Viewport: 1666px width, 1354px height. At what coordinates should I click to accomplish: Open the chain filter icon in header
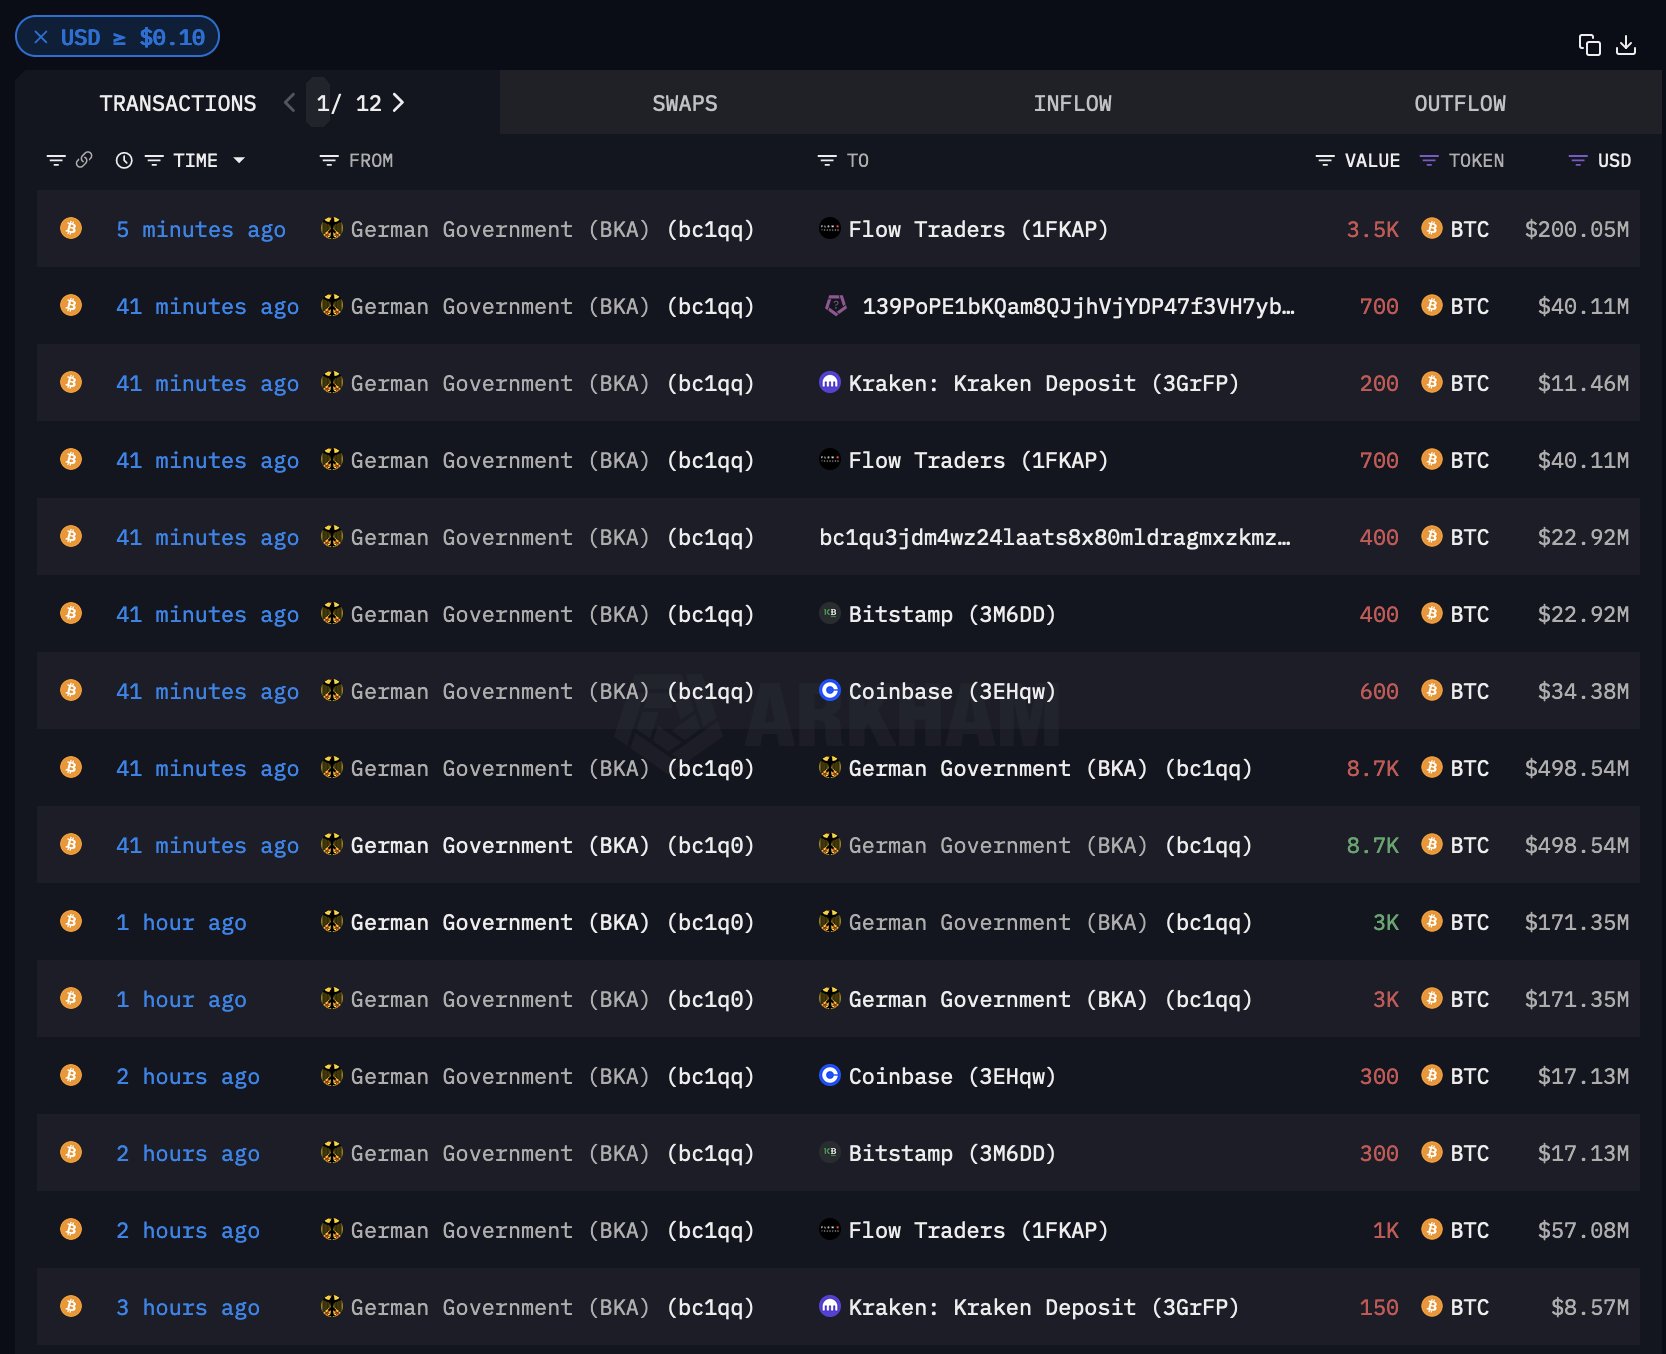click(x=56, y=160)
